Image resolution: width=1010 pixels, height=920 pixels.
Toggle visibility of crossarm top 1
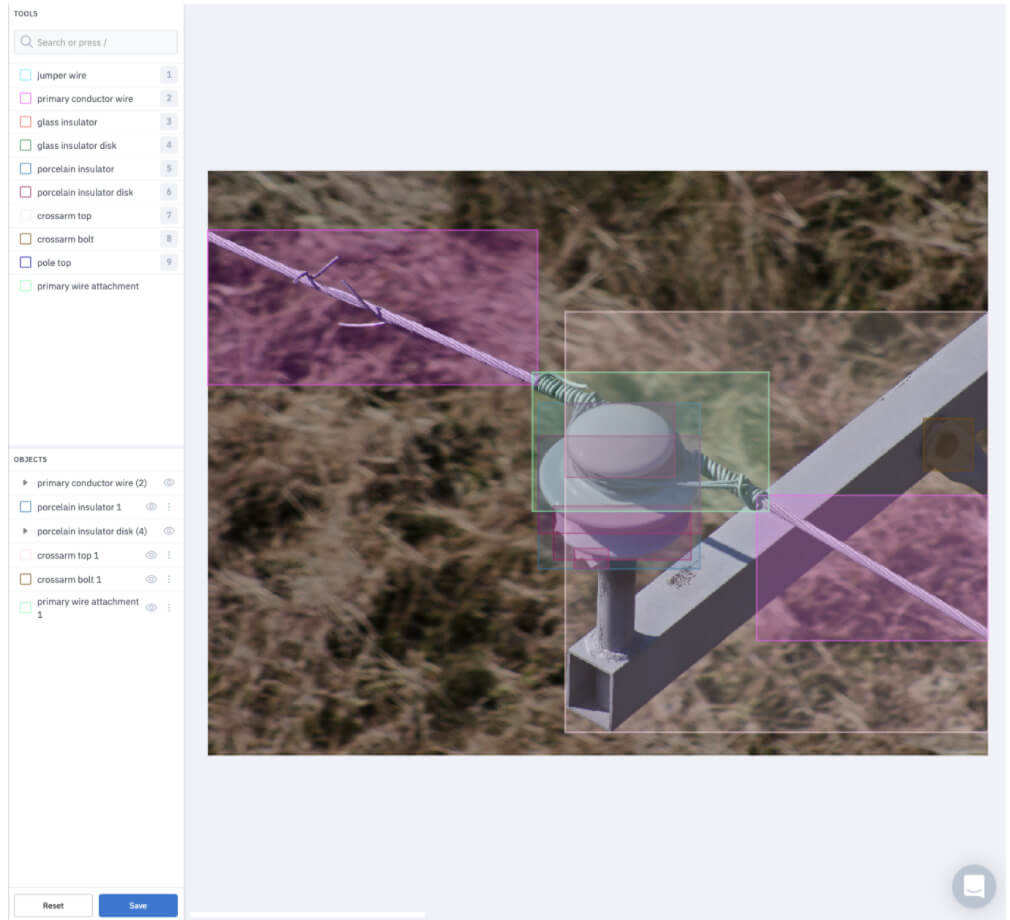tap(152, 555)
